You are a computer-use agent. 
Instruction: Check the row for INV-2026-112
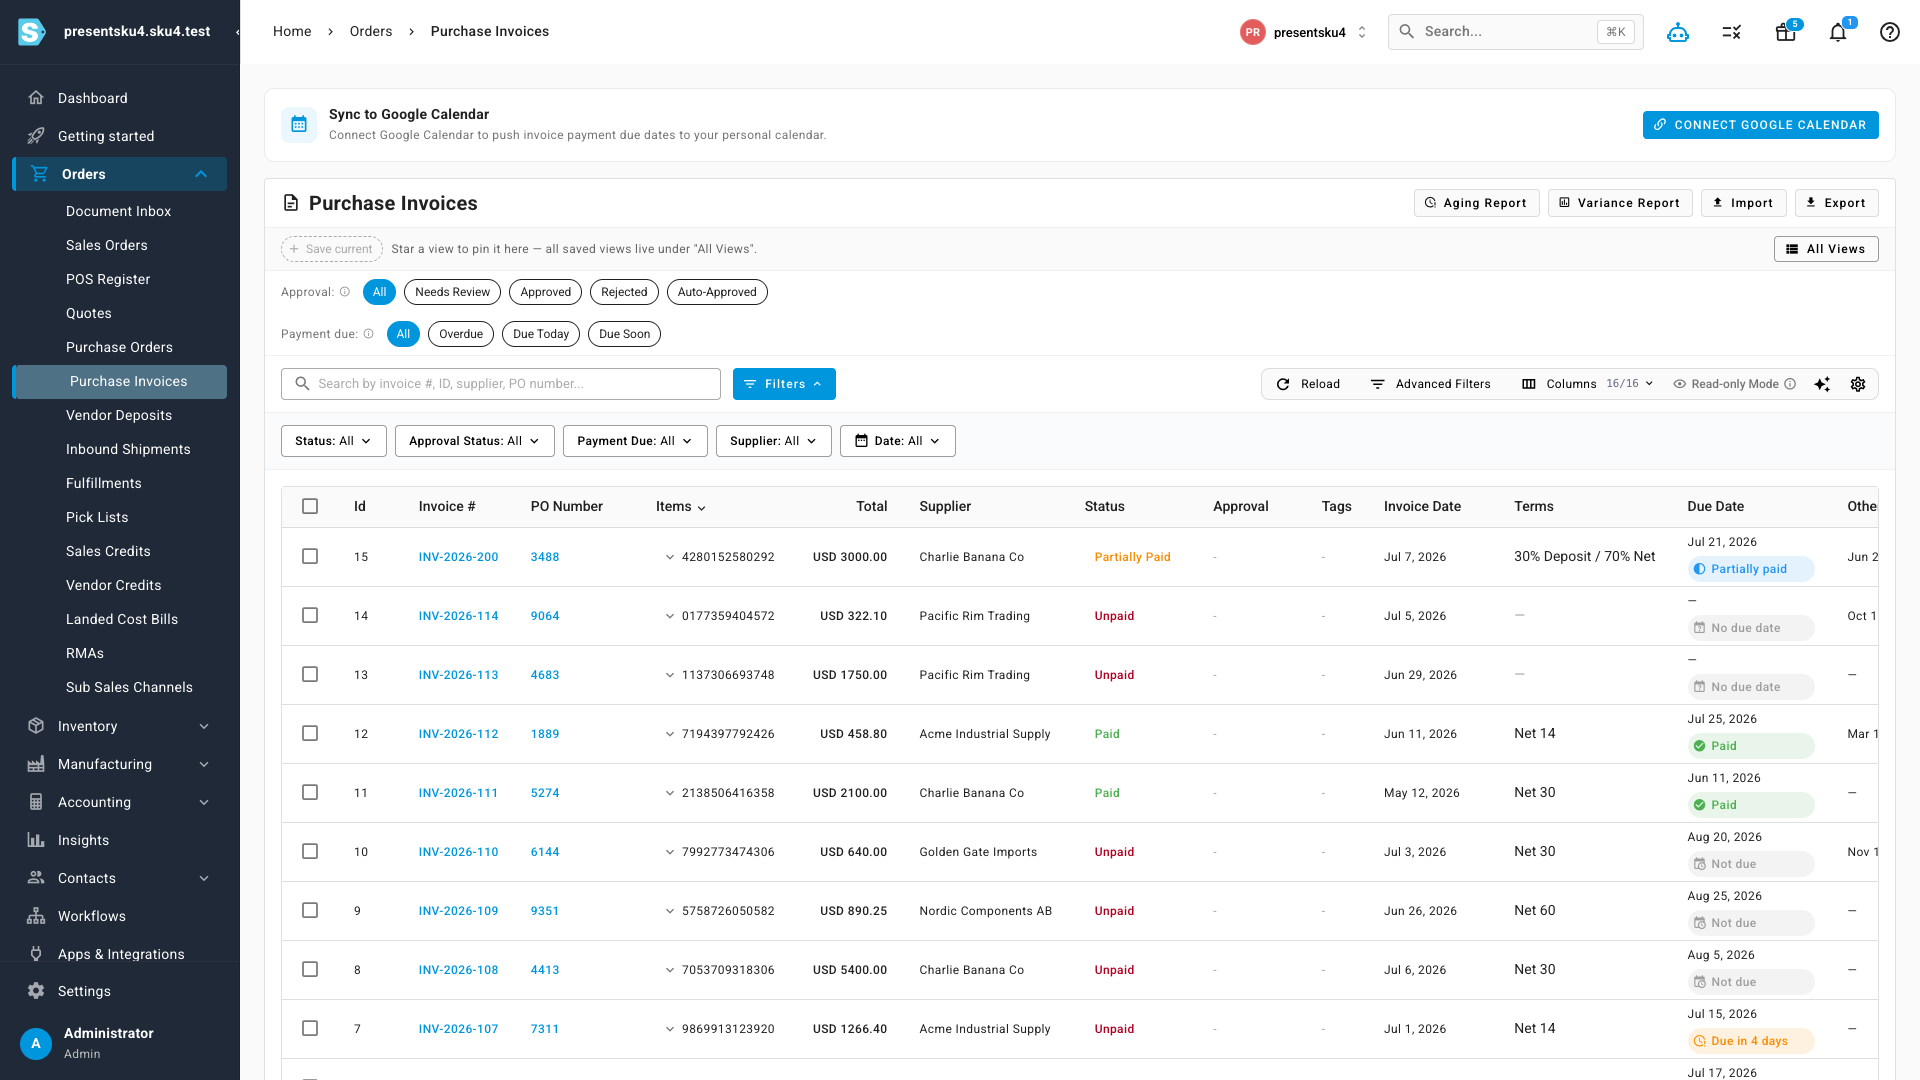(x=310, y=733)
